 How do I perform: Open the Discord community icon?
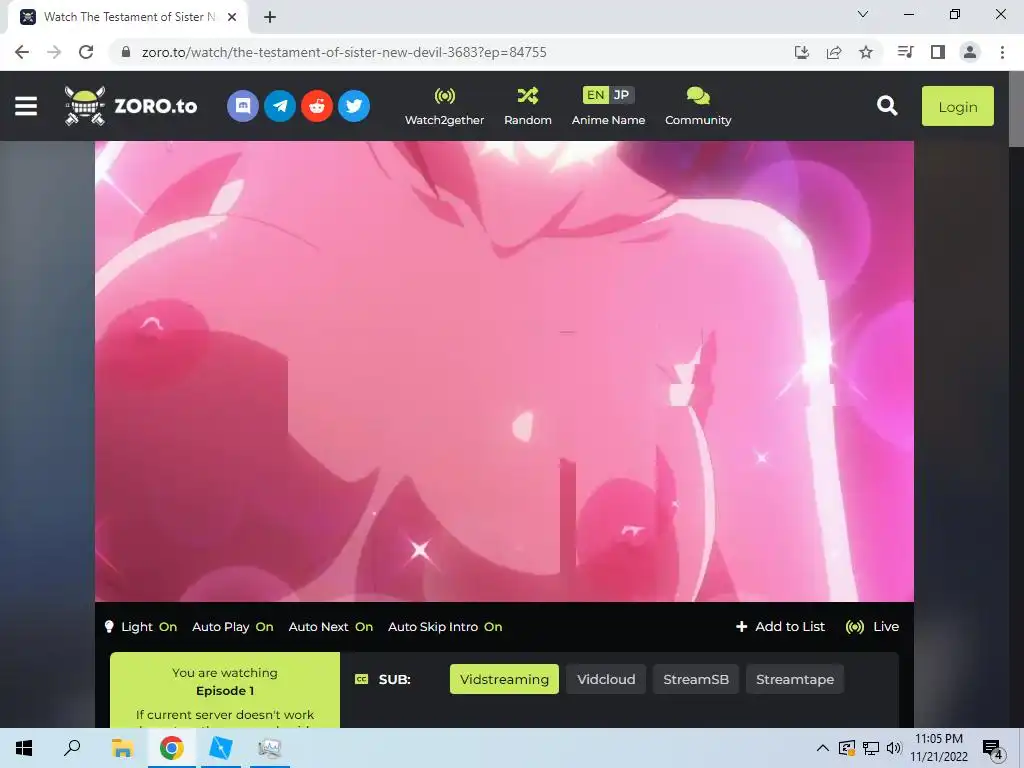[x=243, y=106]
